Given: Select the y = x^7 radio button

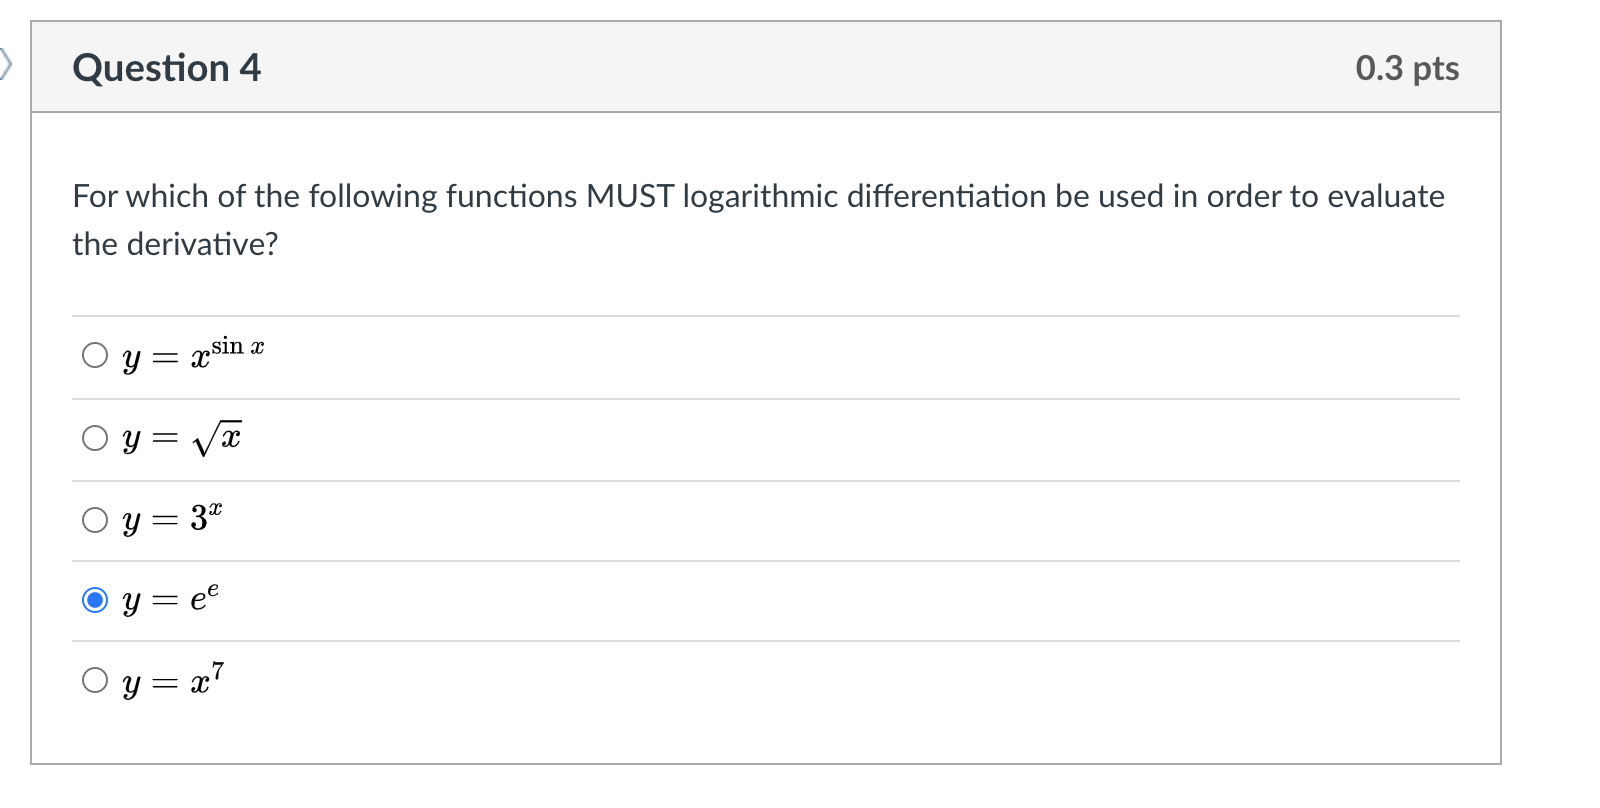Looking at the screenshot, I should click(95, 680).
